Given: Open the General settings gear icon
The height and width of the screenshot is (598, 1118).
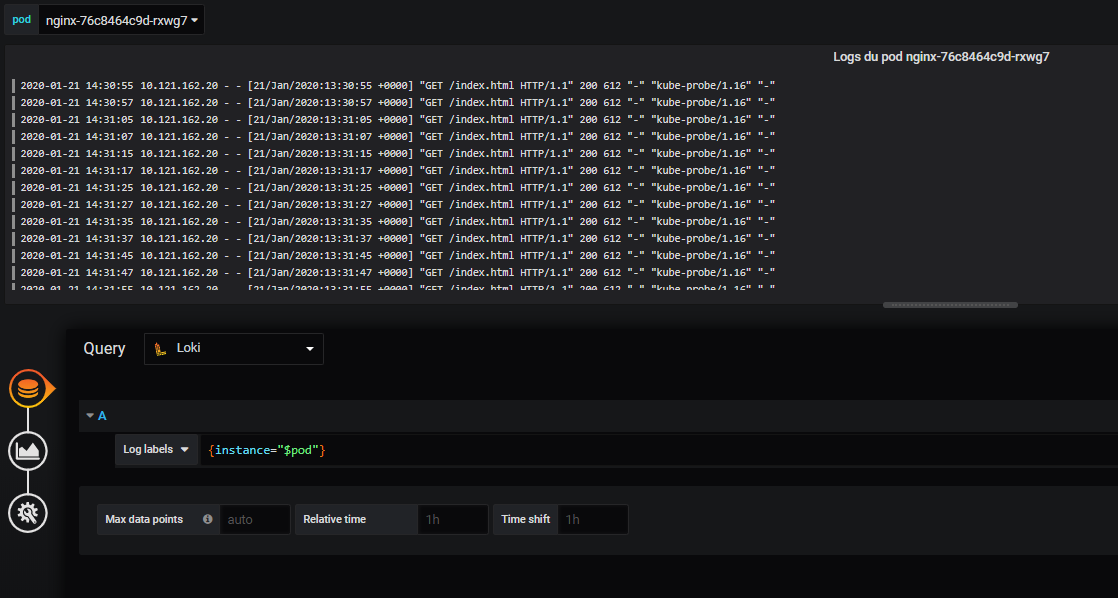Looking at the screenshot, I should click(28, 512).
